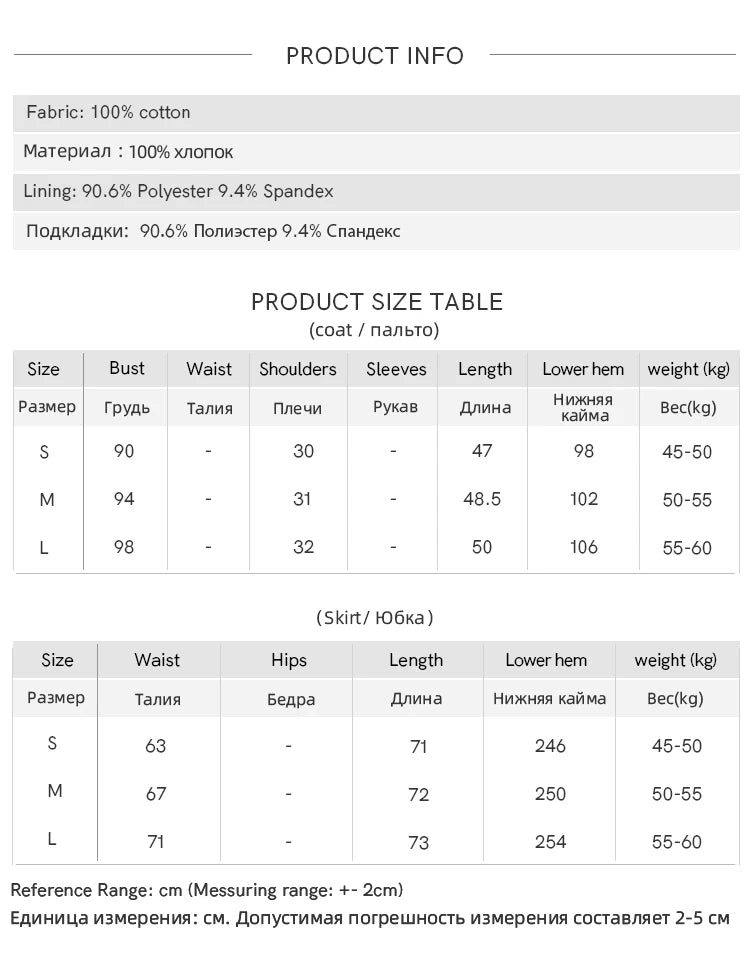Click skirt lower hem value 250
This screenshot has width=750, height=964.
pyautogui.click(x=550, y=794)
